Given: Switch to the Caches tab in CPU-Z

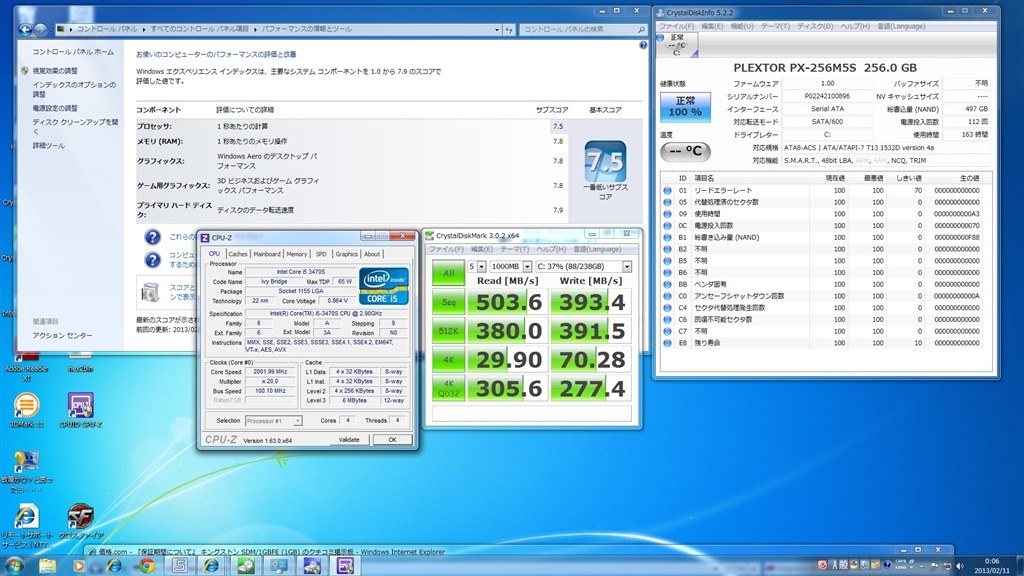Looking at the screenshot, I should 238,254.
